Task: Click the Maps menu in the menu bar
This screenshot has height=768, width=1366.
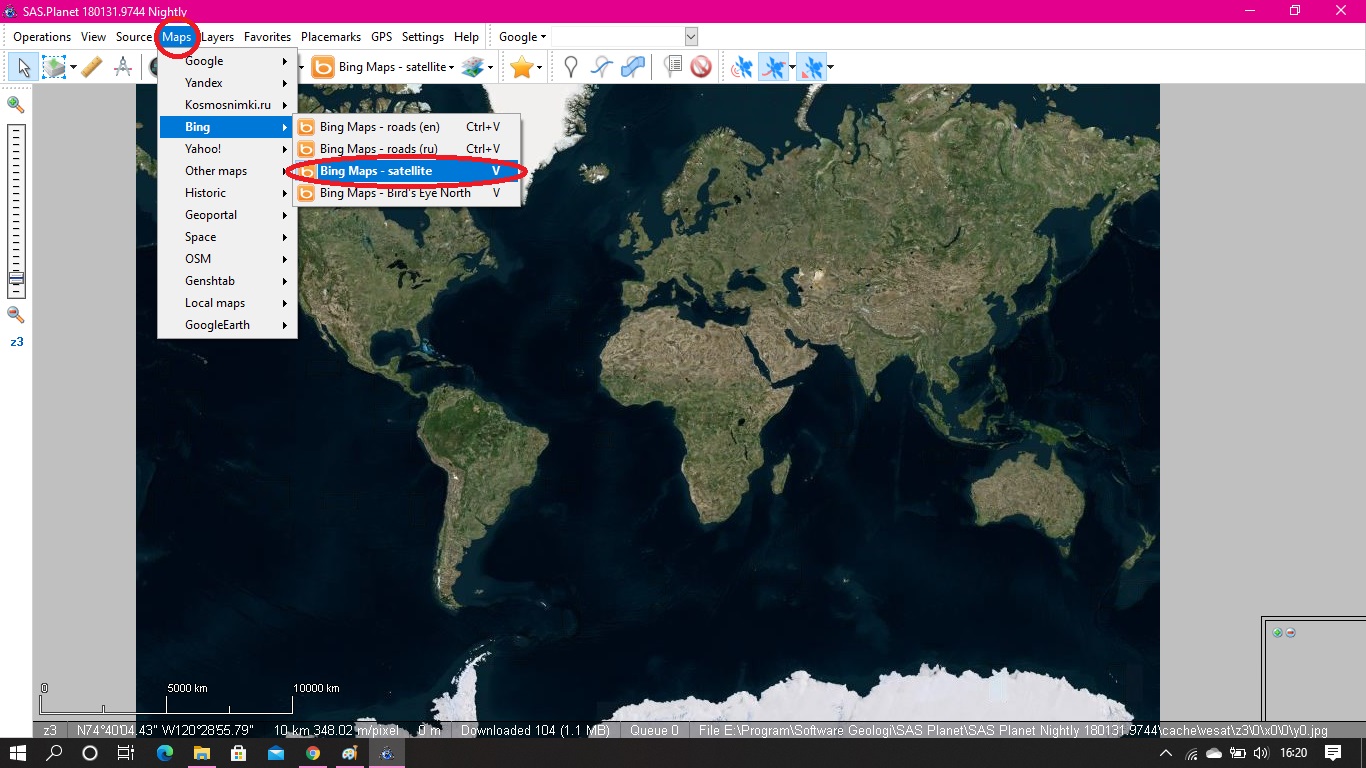Action: 177,37
